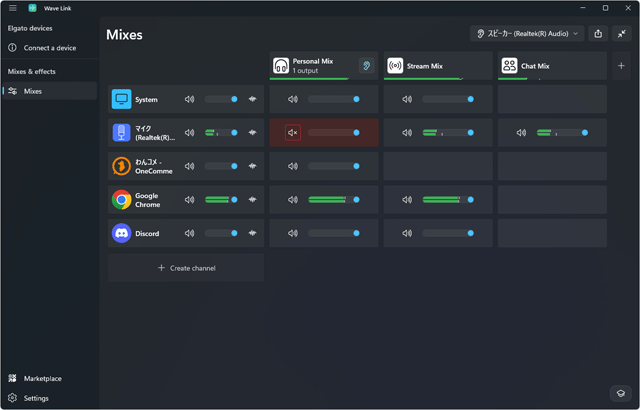The width and height of the screenshot is (640, 410).
Task: Open the speaker output device dropdown
Action: coord(527,34)
